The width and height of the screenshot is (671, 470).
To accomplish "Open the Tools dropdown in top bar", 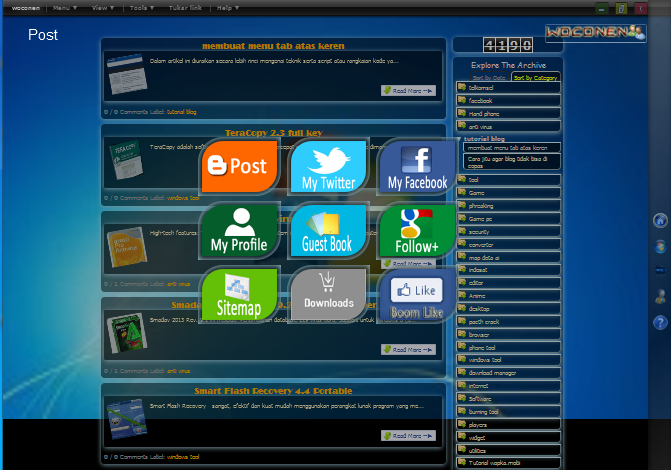I will 142,8.
